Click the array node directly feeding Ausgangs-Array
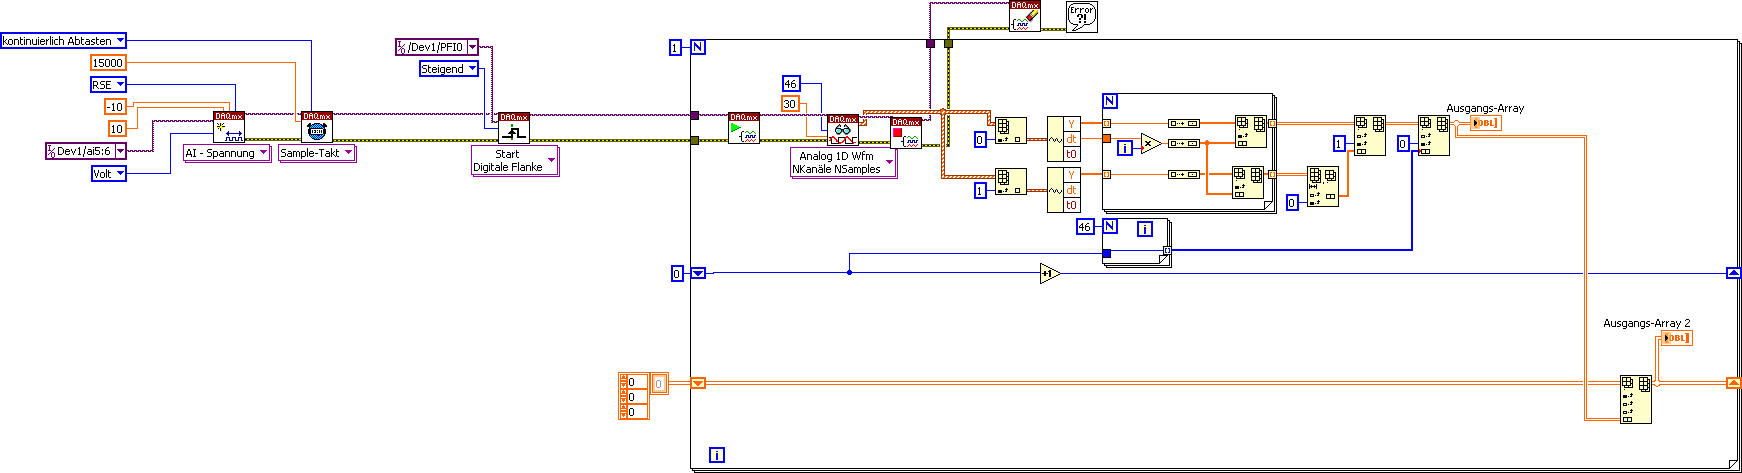 tap(1434, 136)
